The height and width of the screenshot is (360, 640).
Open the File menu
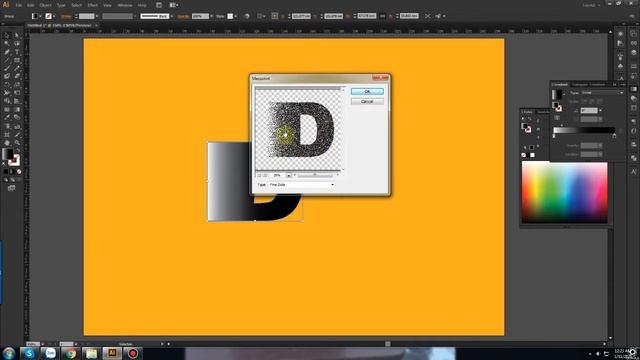click(x=18, y=5)
